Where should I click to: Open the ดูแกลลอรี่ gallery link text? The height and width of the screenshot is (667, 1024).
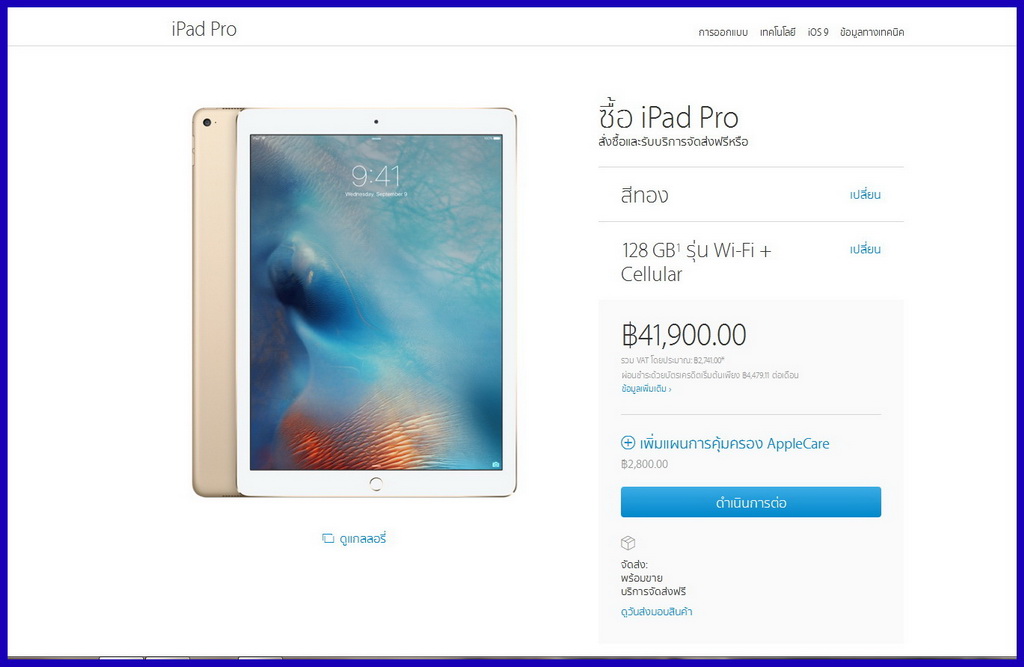point(363,538)
